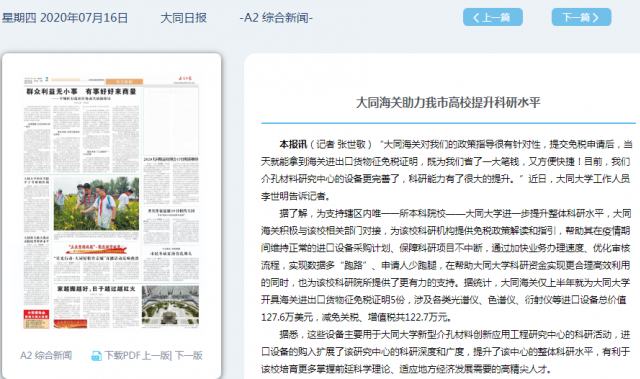Click the orange section tab on the thumbnail
The height and width of the screenshot is (379, 640).
click(x=124, y=82)
